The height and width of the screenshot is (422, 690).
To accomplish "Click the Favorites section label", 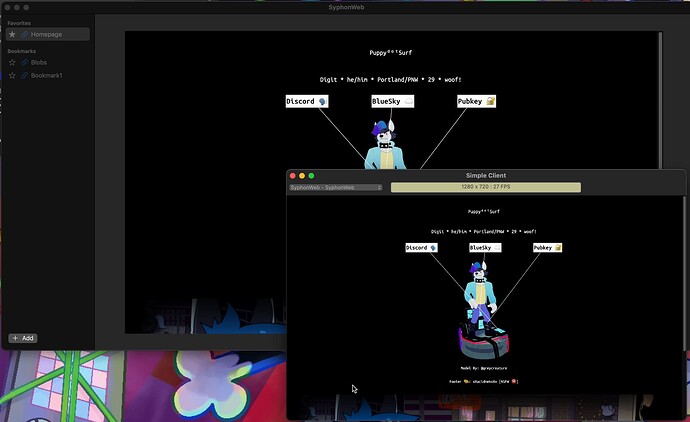I will (19, 23).
